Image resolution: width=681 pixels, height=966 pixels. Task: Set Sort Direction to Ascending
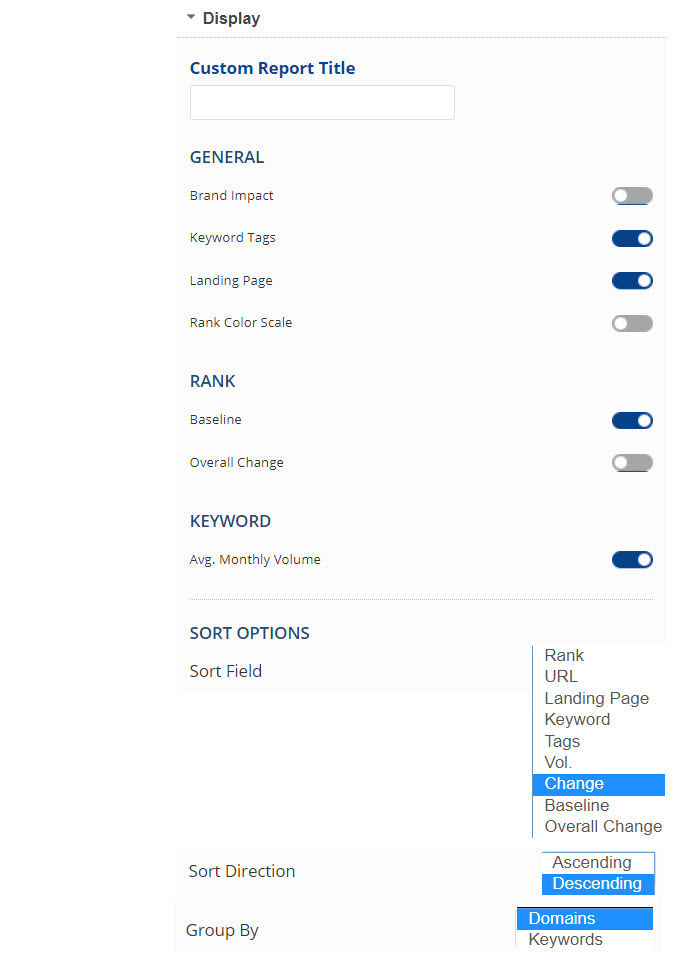tap(592, 862)
